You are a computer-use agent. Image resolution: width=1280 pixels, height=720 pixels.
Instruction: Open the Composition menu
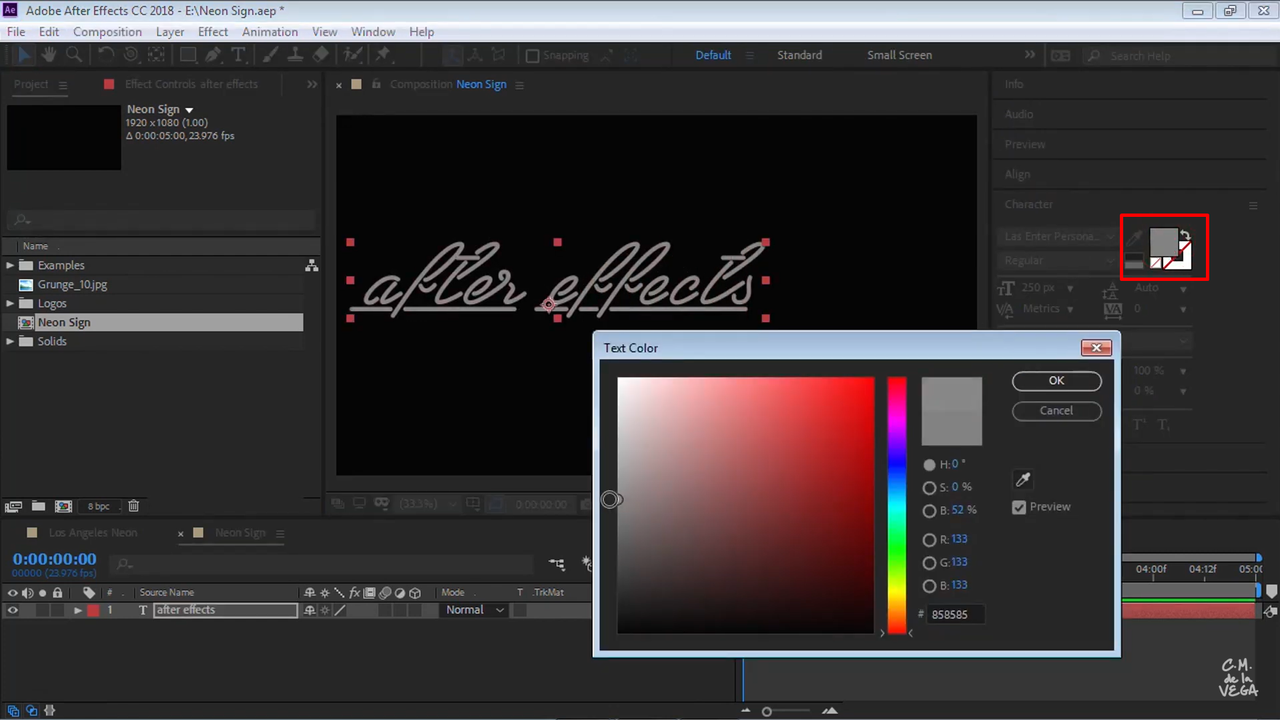coord(107,31)
